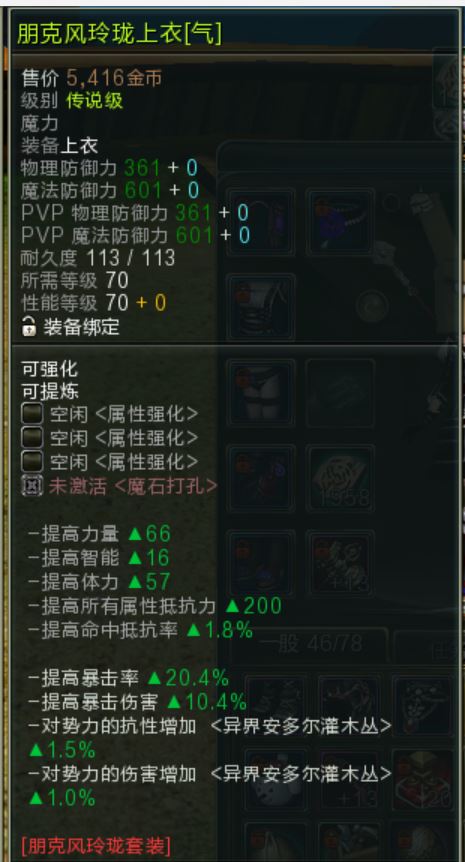Select the shoes item slot above tabs
This screenshot has height=862, width=465.
pyautogui.click(x=261, y=563)
